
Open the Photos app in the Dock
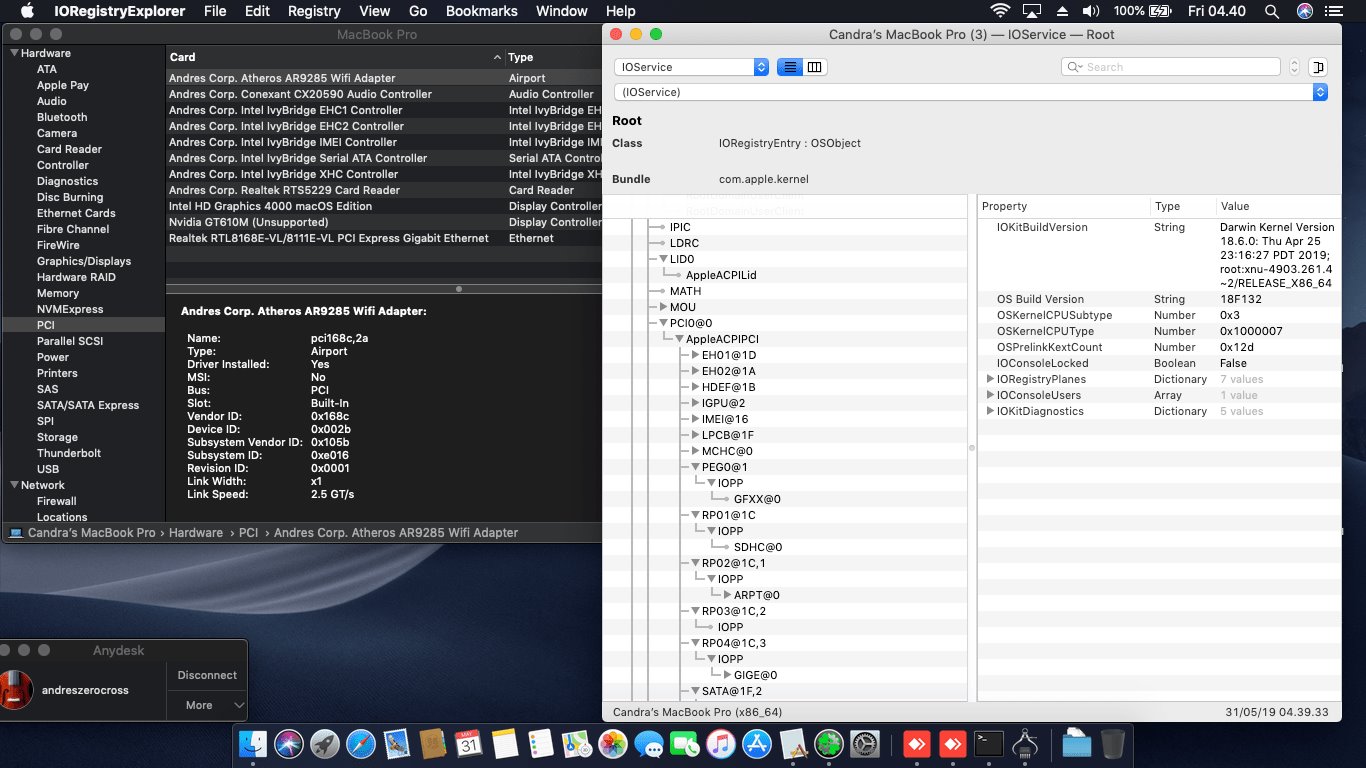point(612,743)
